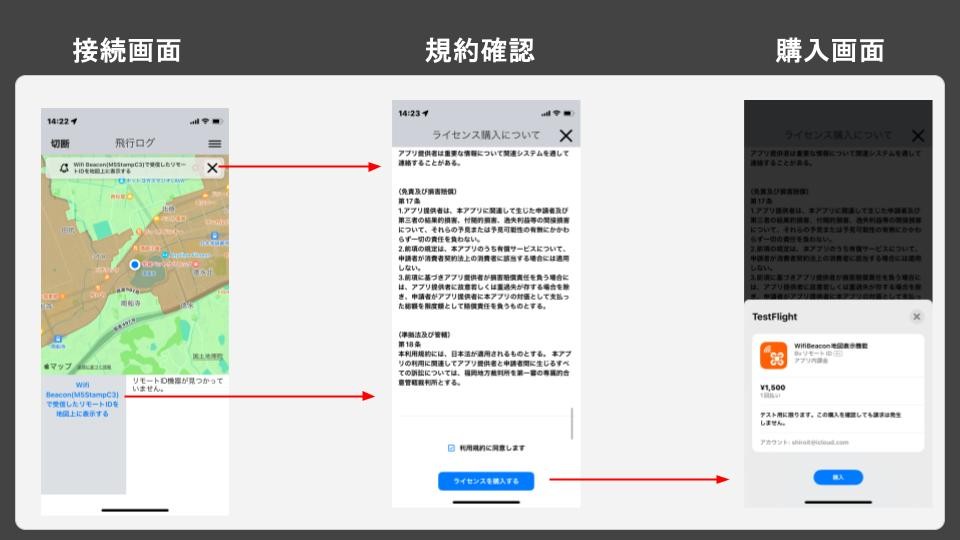Check the 利用規約に同意します checkbox

(x=451, y=448)
